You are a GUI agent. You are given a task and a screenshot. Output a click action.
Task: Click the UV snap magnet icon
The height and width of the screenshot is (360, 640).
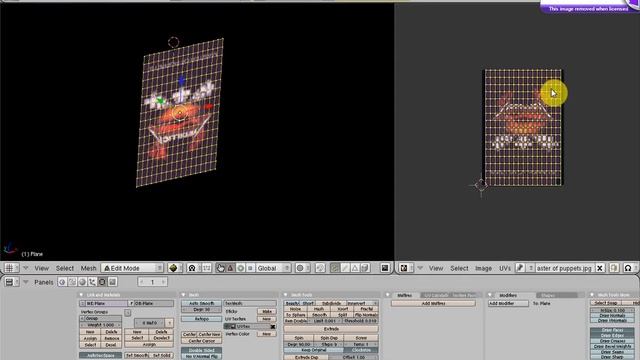click(x=628, y=268)
